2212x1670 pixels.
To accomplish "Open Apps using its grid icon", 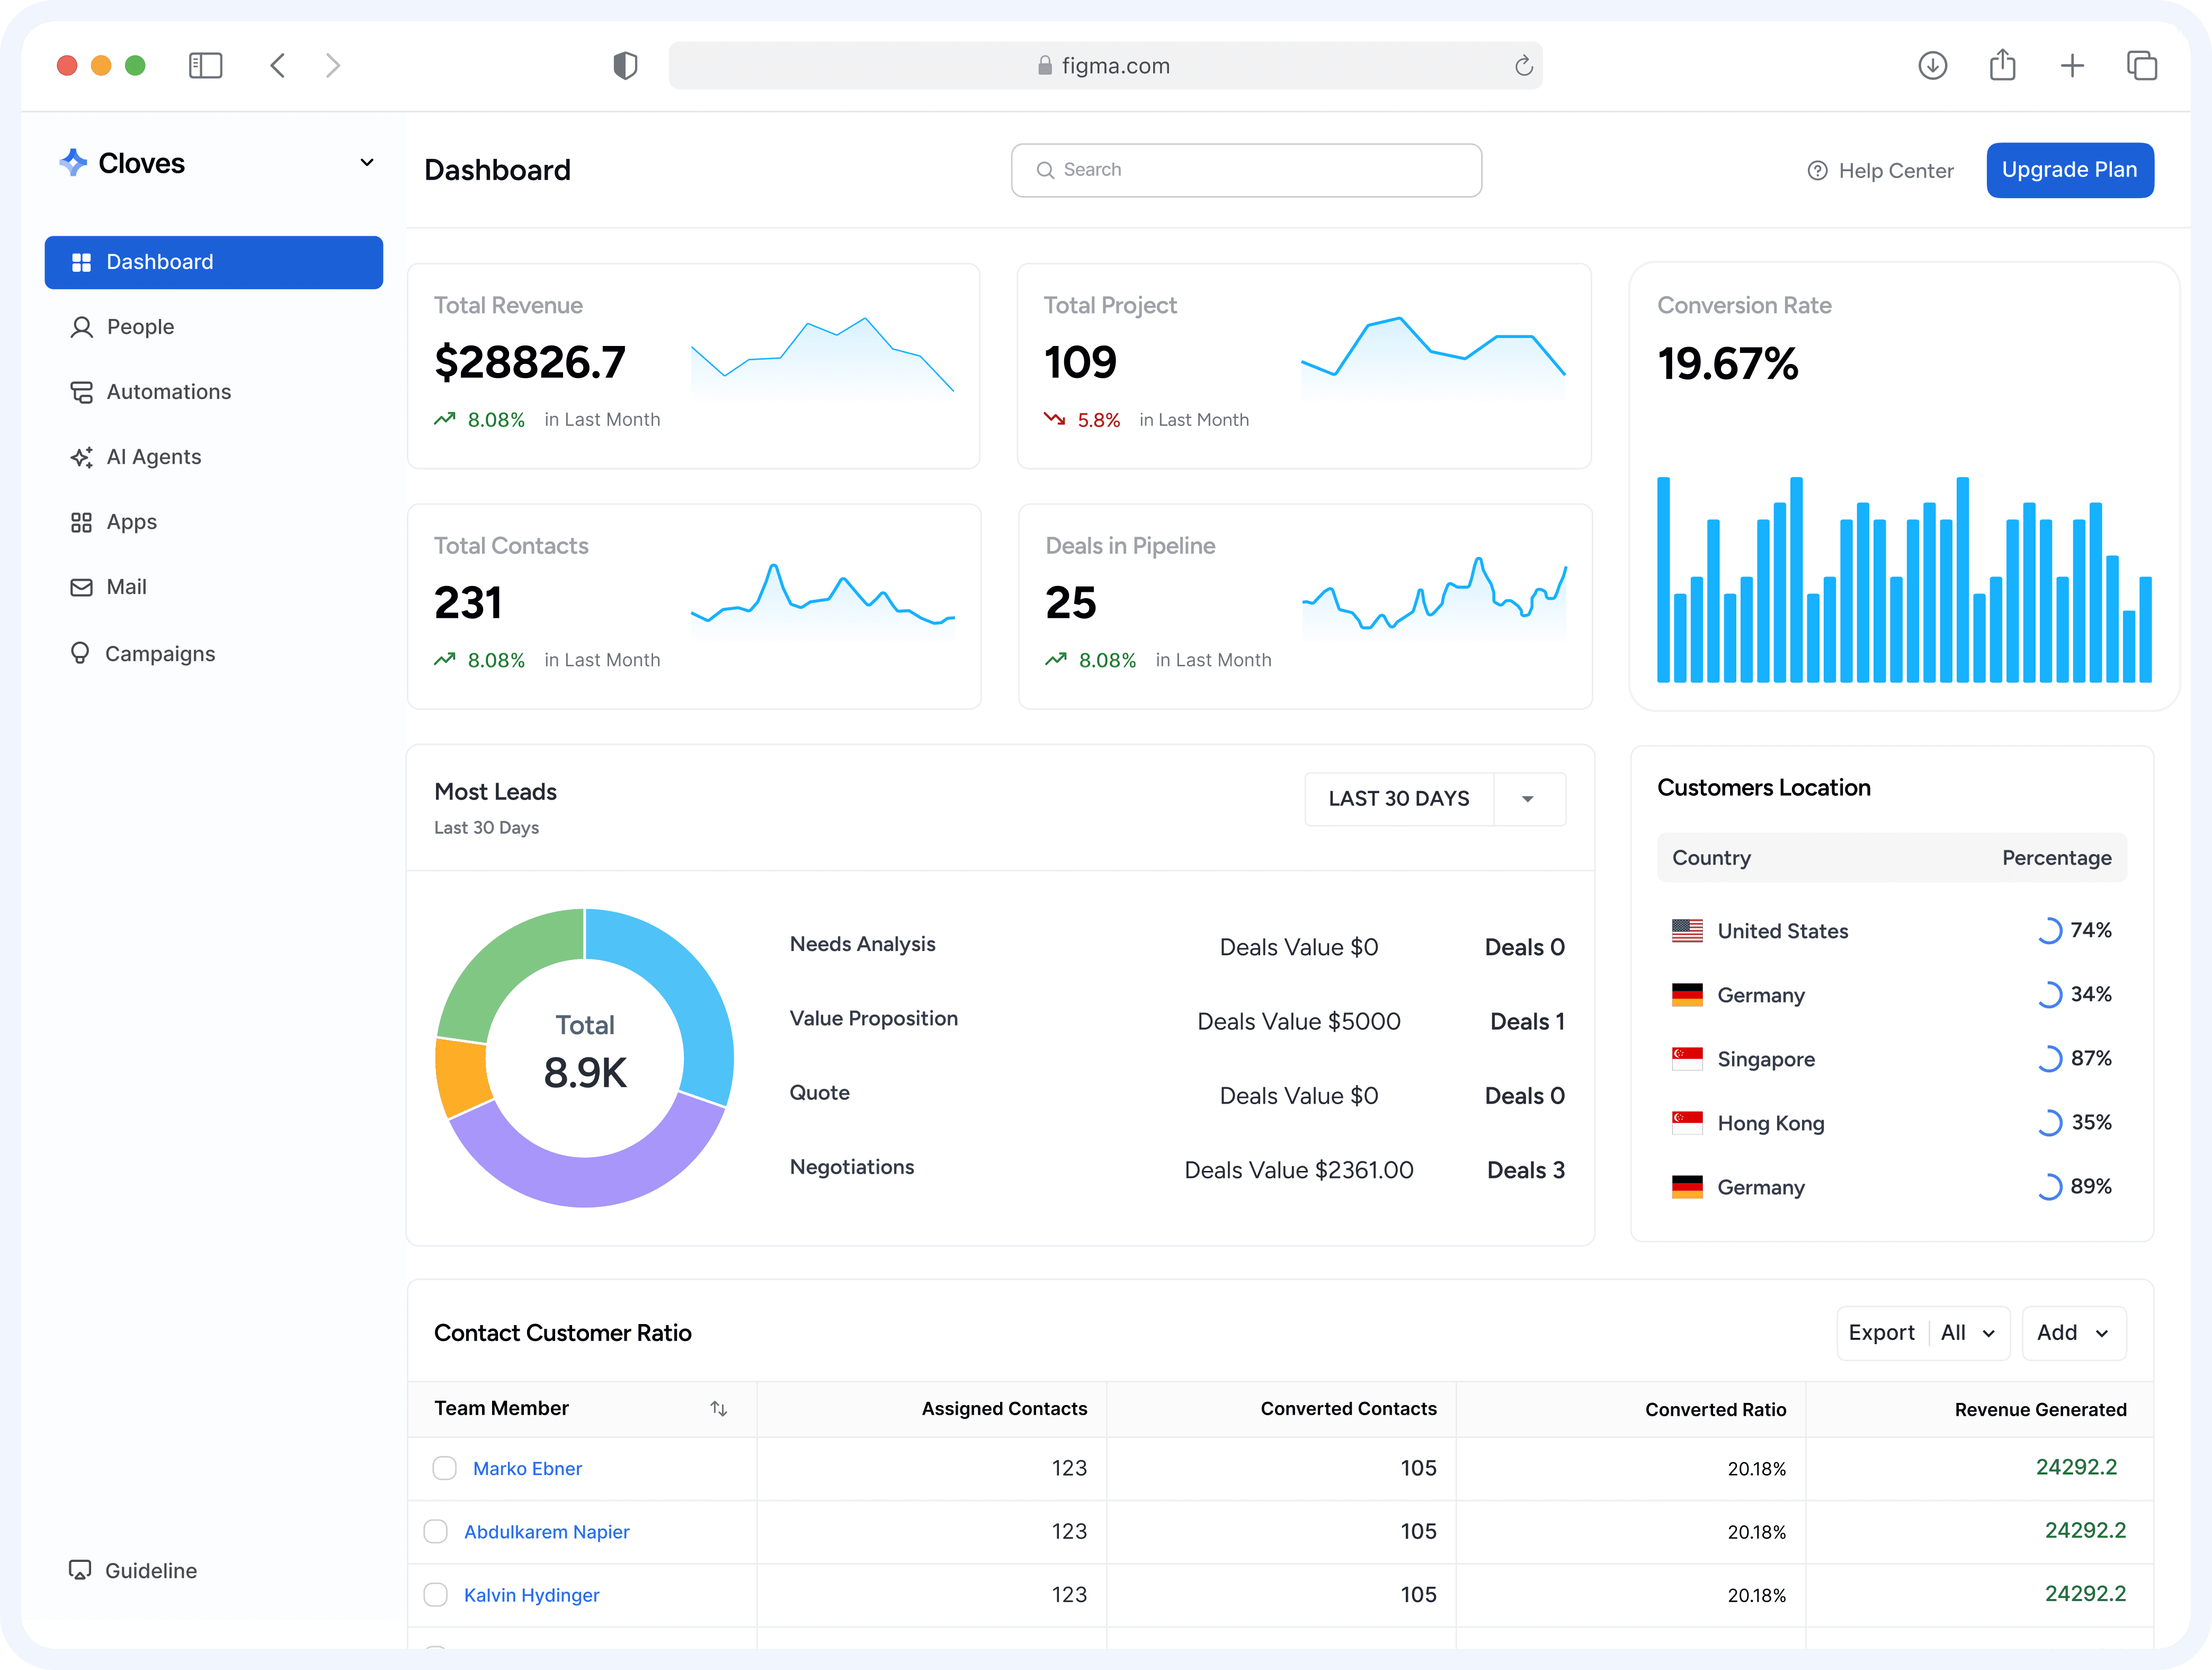I will 82,521.
